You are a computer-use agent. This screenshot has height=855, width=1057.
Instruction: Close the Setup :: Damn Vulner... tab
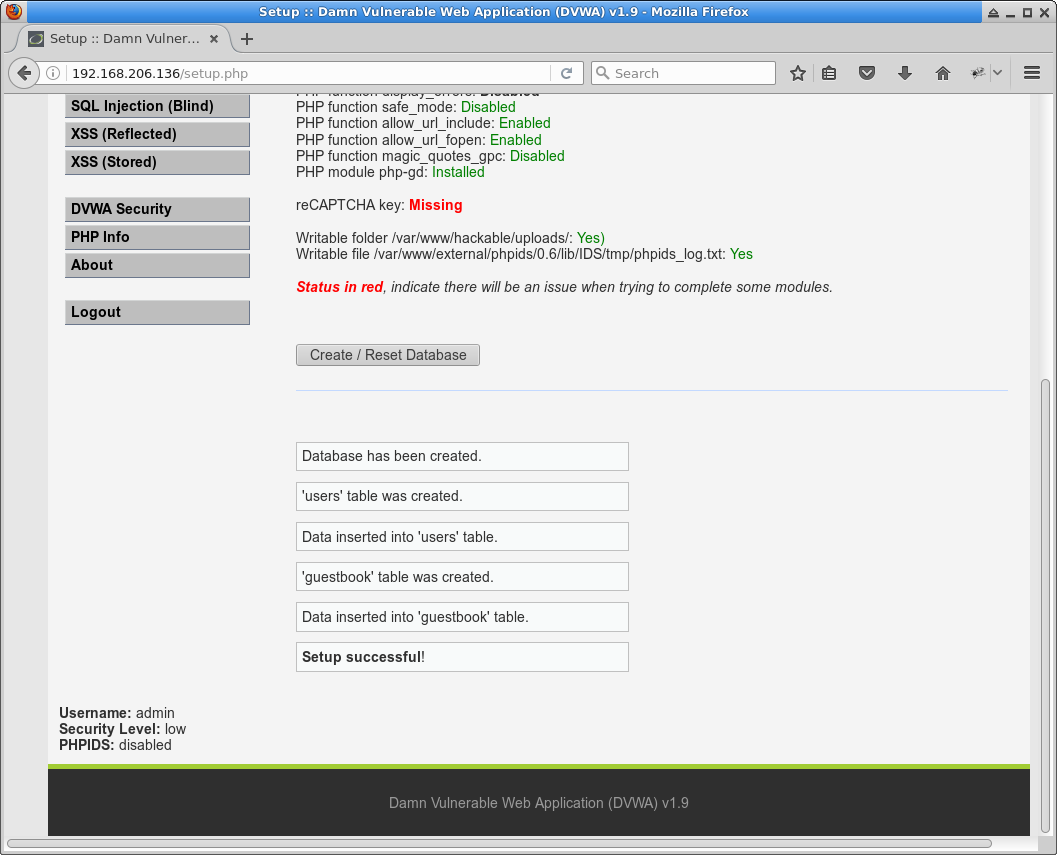[214, 39]
